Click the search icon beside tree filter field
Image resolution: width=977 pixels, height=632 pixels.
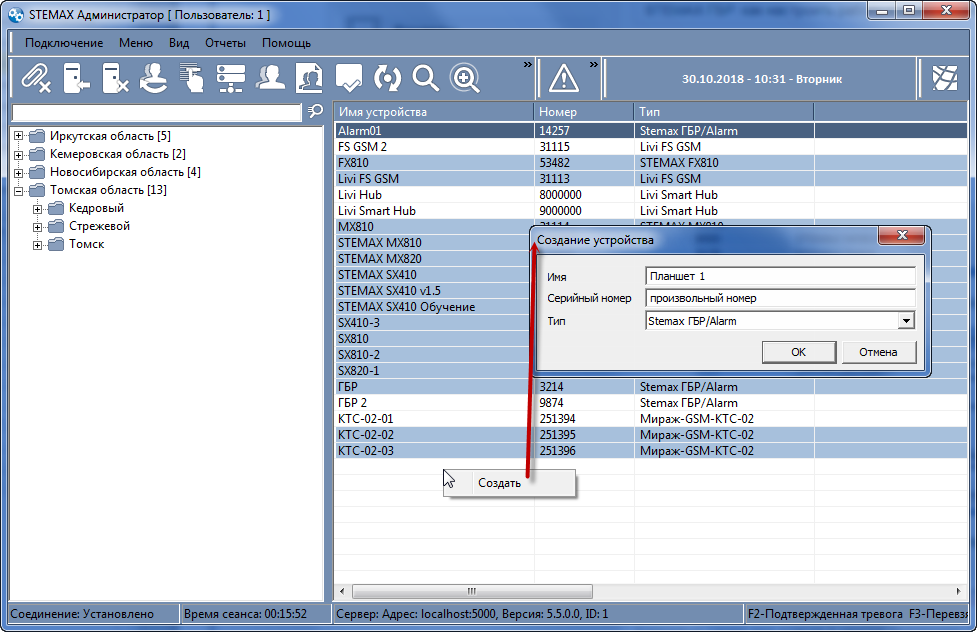pos(316,111)
